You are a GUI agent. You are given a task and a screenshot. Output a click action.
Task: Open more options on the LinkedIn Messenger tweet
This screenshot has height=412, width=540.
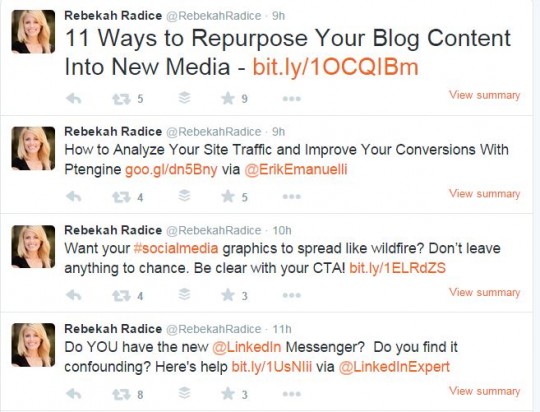click(x=292, y=394)
